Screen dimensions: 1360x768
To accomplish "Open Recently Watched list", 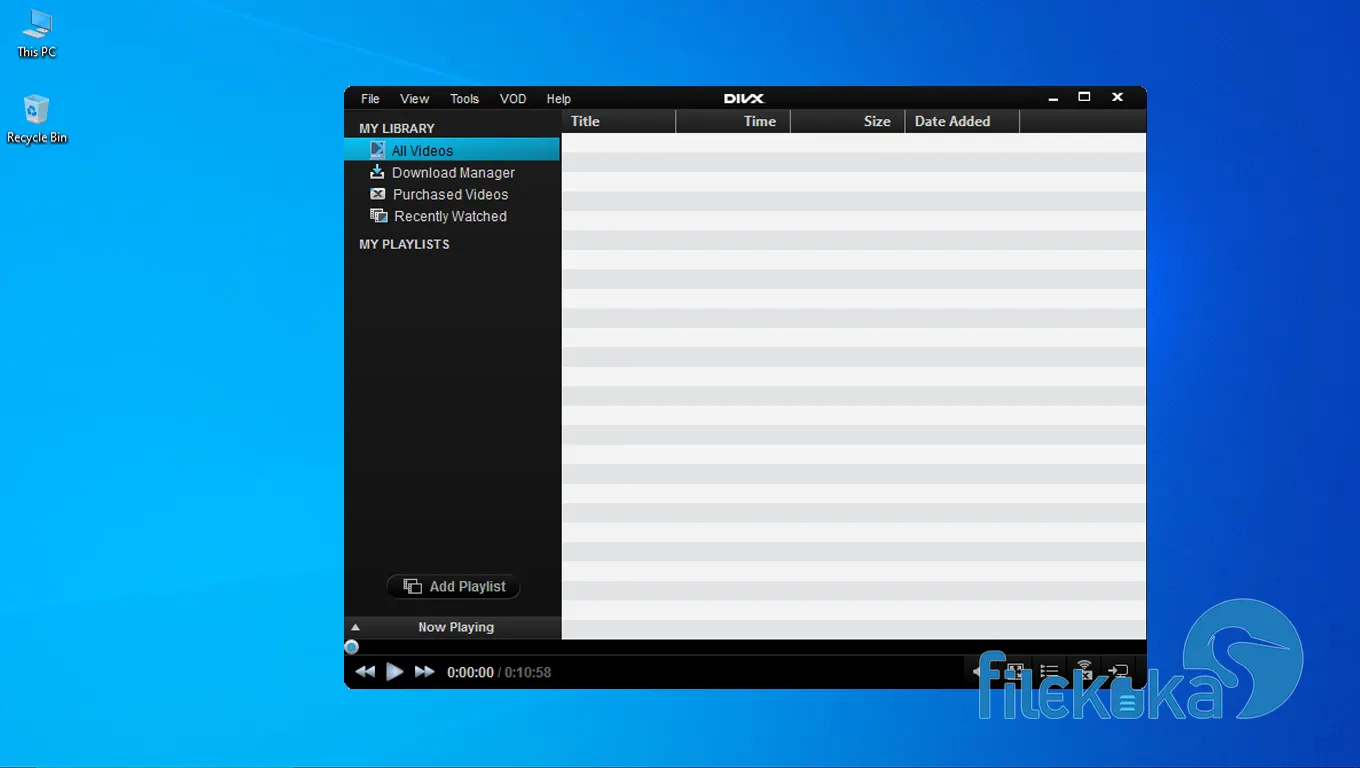I will pyautogui.click(x=450, y=216).
